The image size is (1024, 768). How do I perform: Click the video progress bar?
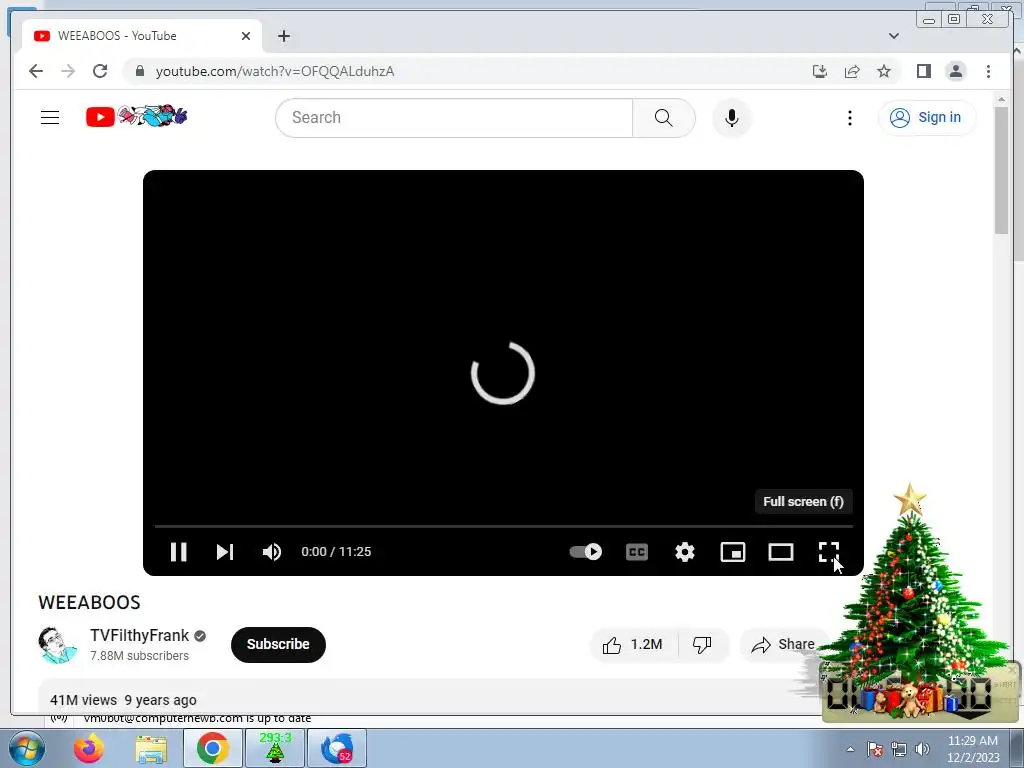(x=504, y=526)
